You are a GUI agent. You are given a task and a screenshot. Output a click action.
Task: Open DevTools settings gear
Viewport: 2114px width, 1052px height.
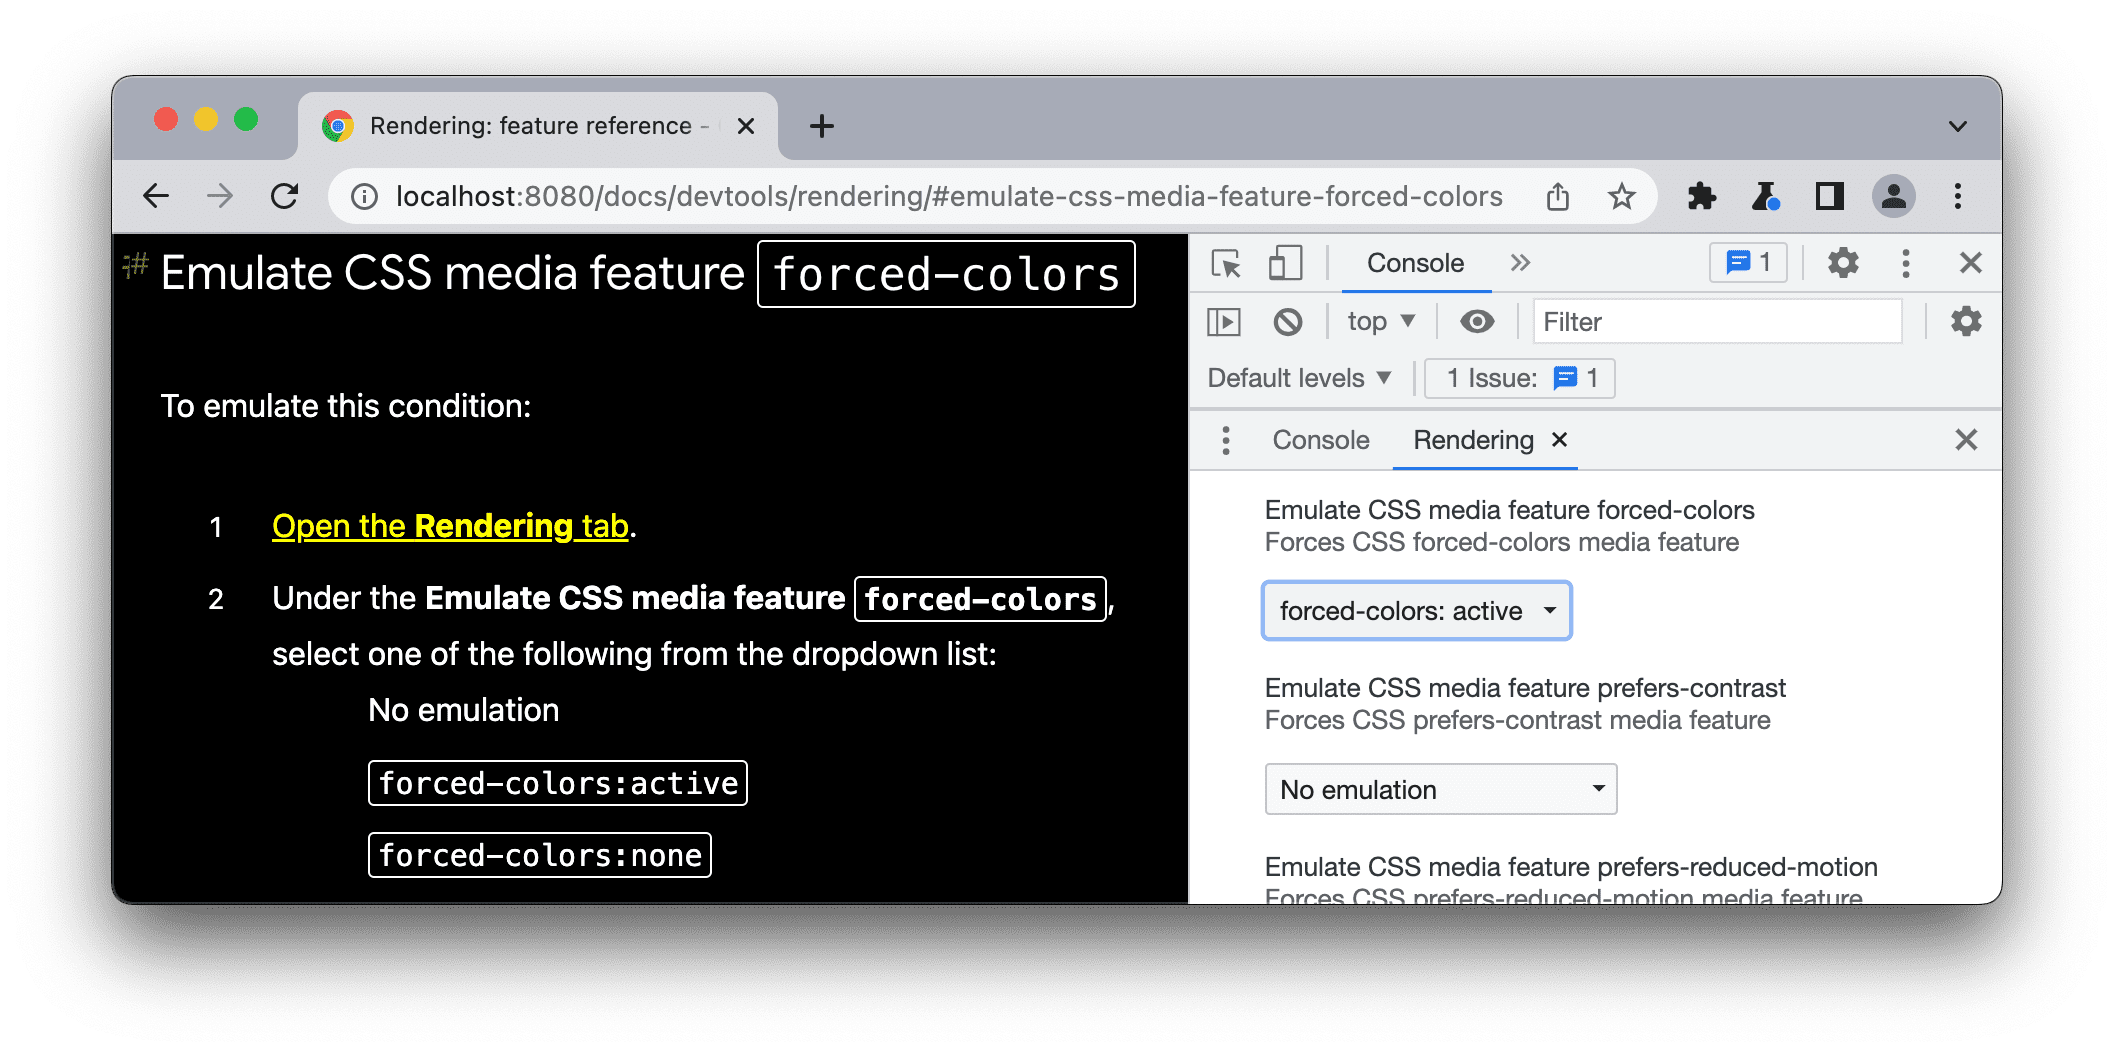pos(1842,263)
